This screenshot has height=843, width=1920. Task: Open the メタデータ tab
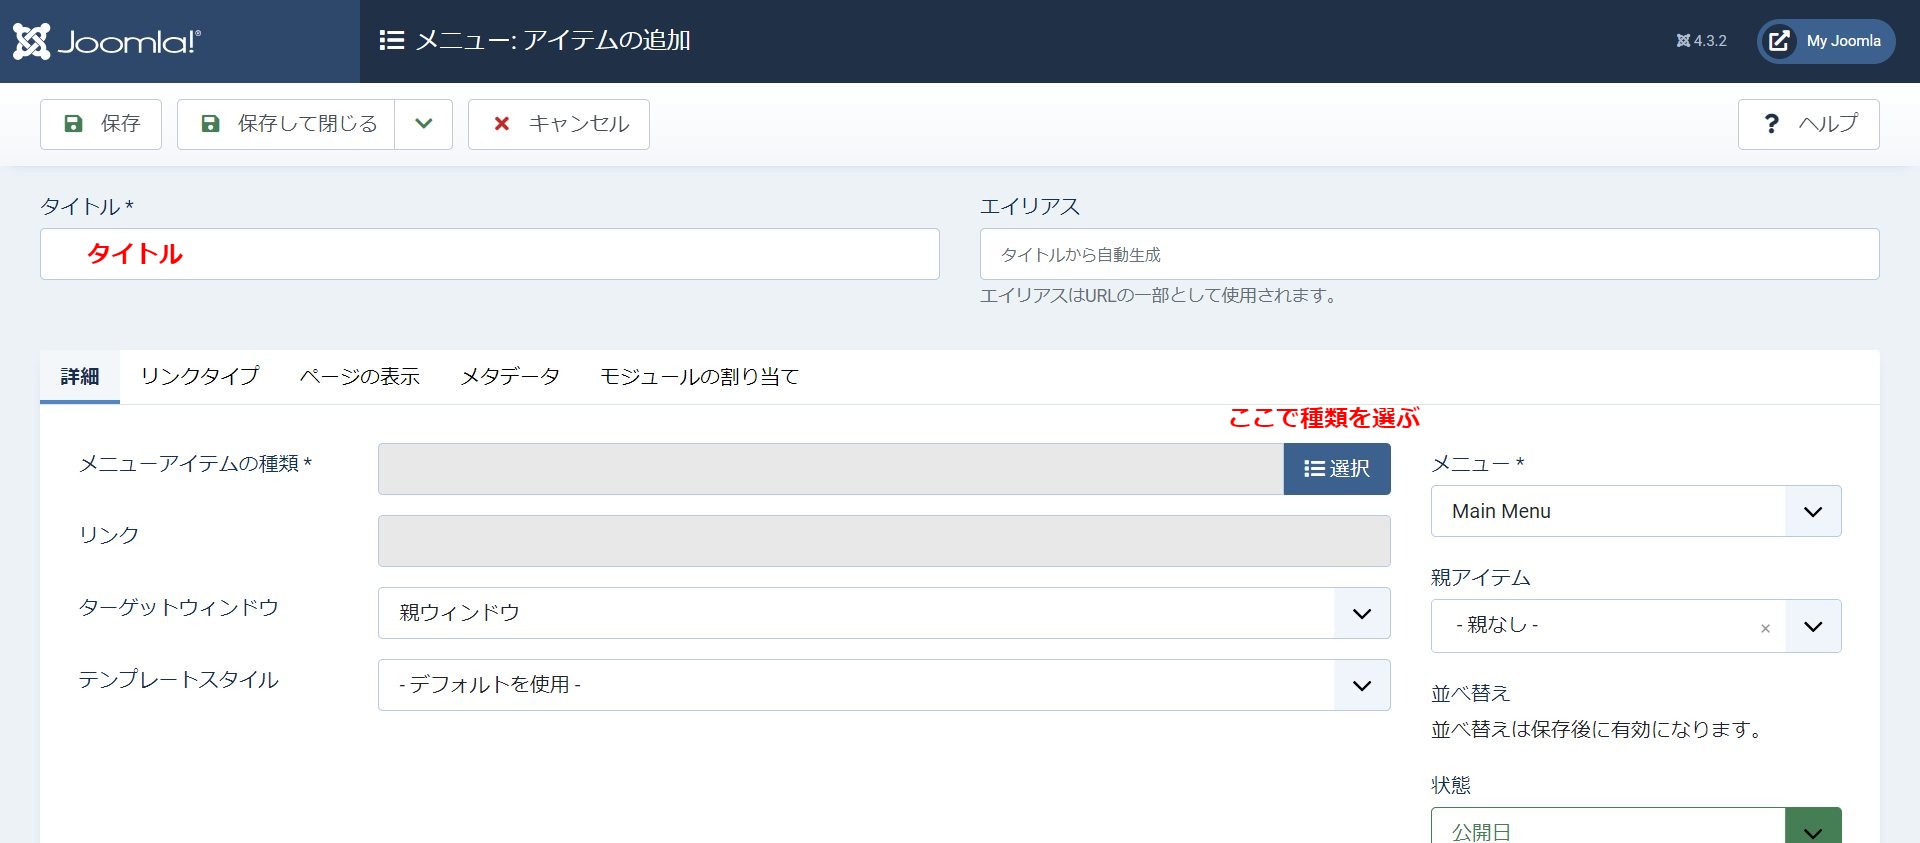point(510,376)
